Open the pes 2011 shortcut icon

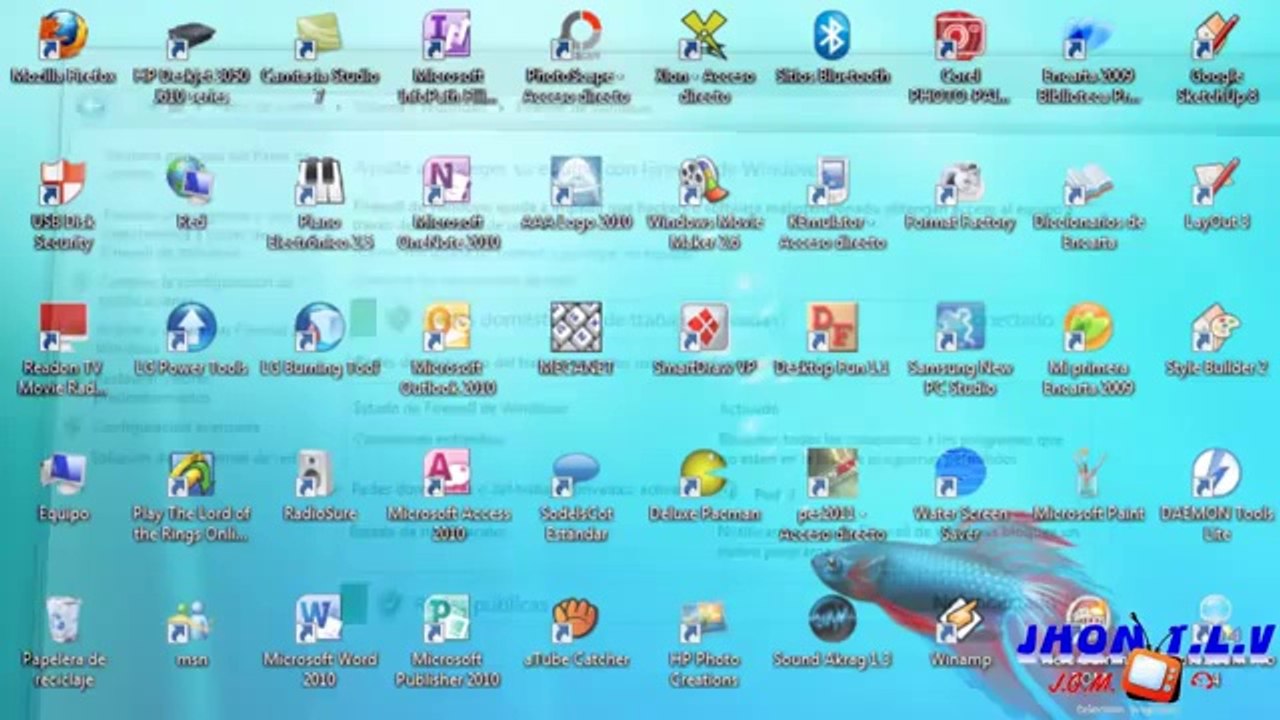832,473
